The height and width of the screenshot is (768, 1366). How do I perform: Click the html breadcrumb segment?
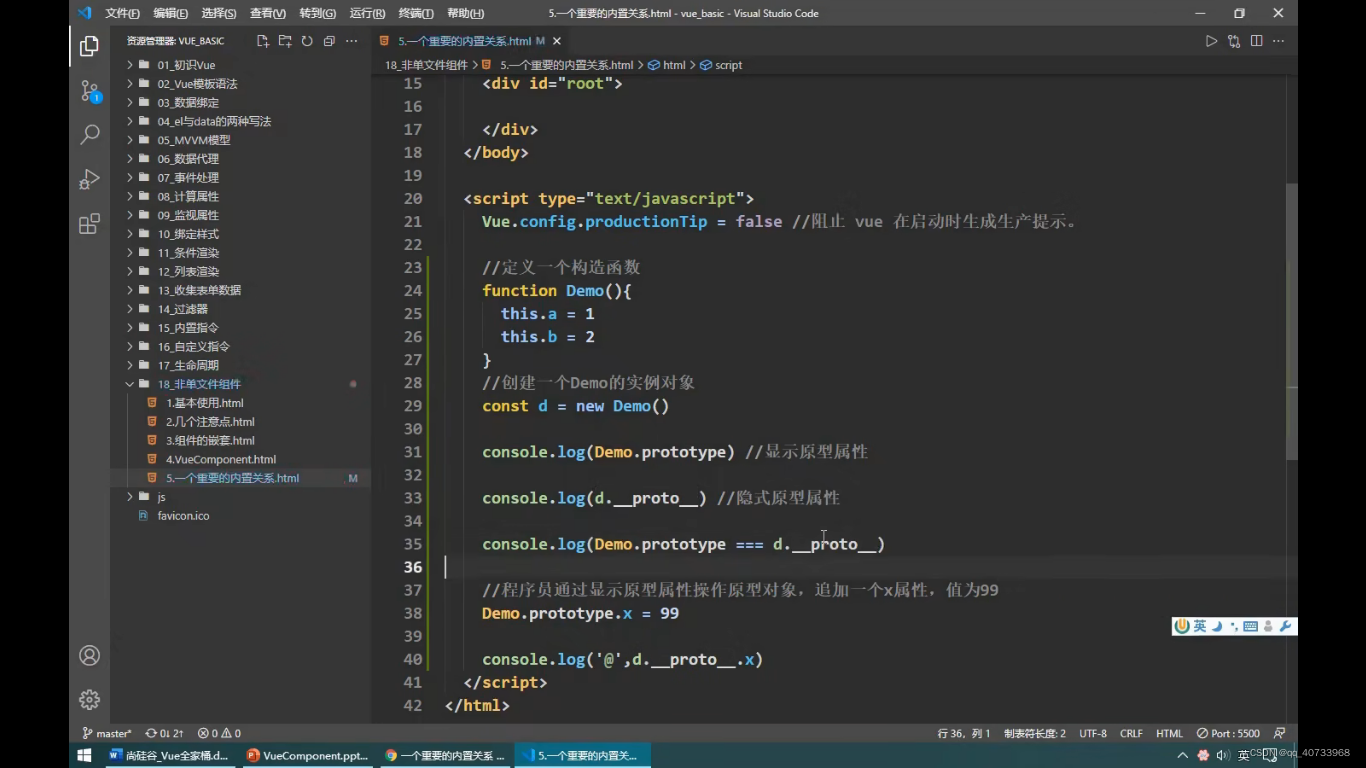pyautogui.click(x=667, y=65)
